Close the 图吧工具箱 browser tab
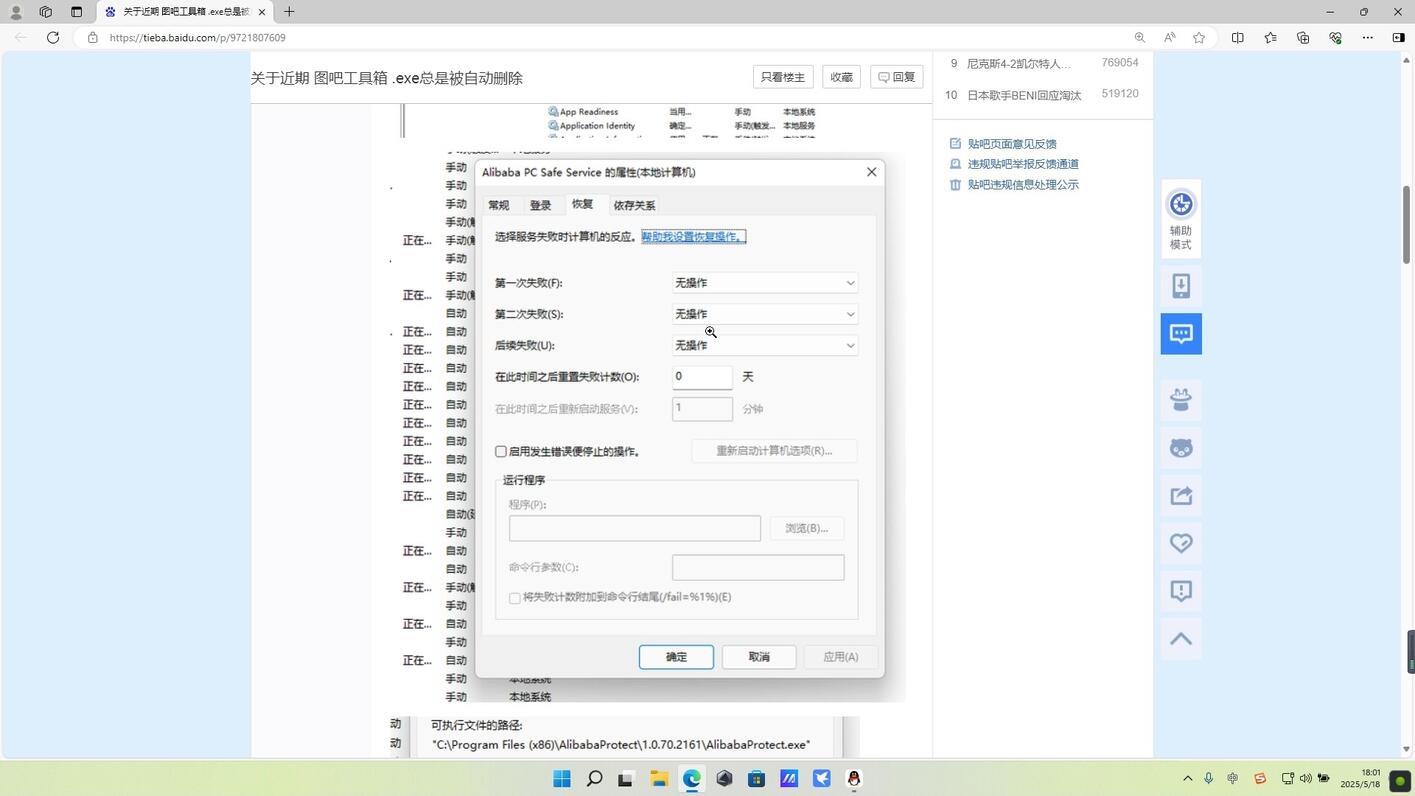The width and height of the screenshot is (1415, 796). (262, 12)
